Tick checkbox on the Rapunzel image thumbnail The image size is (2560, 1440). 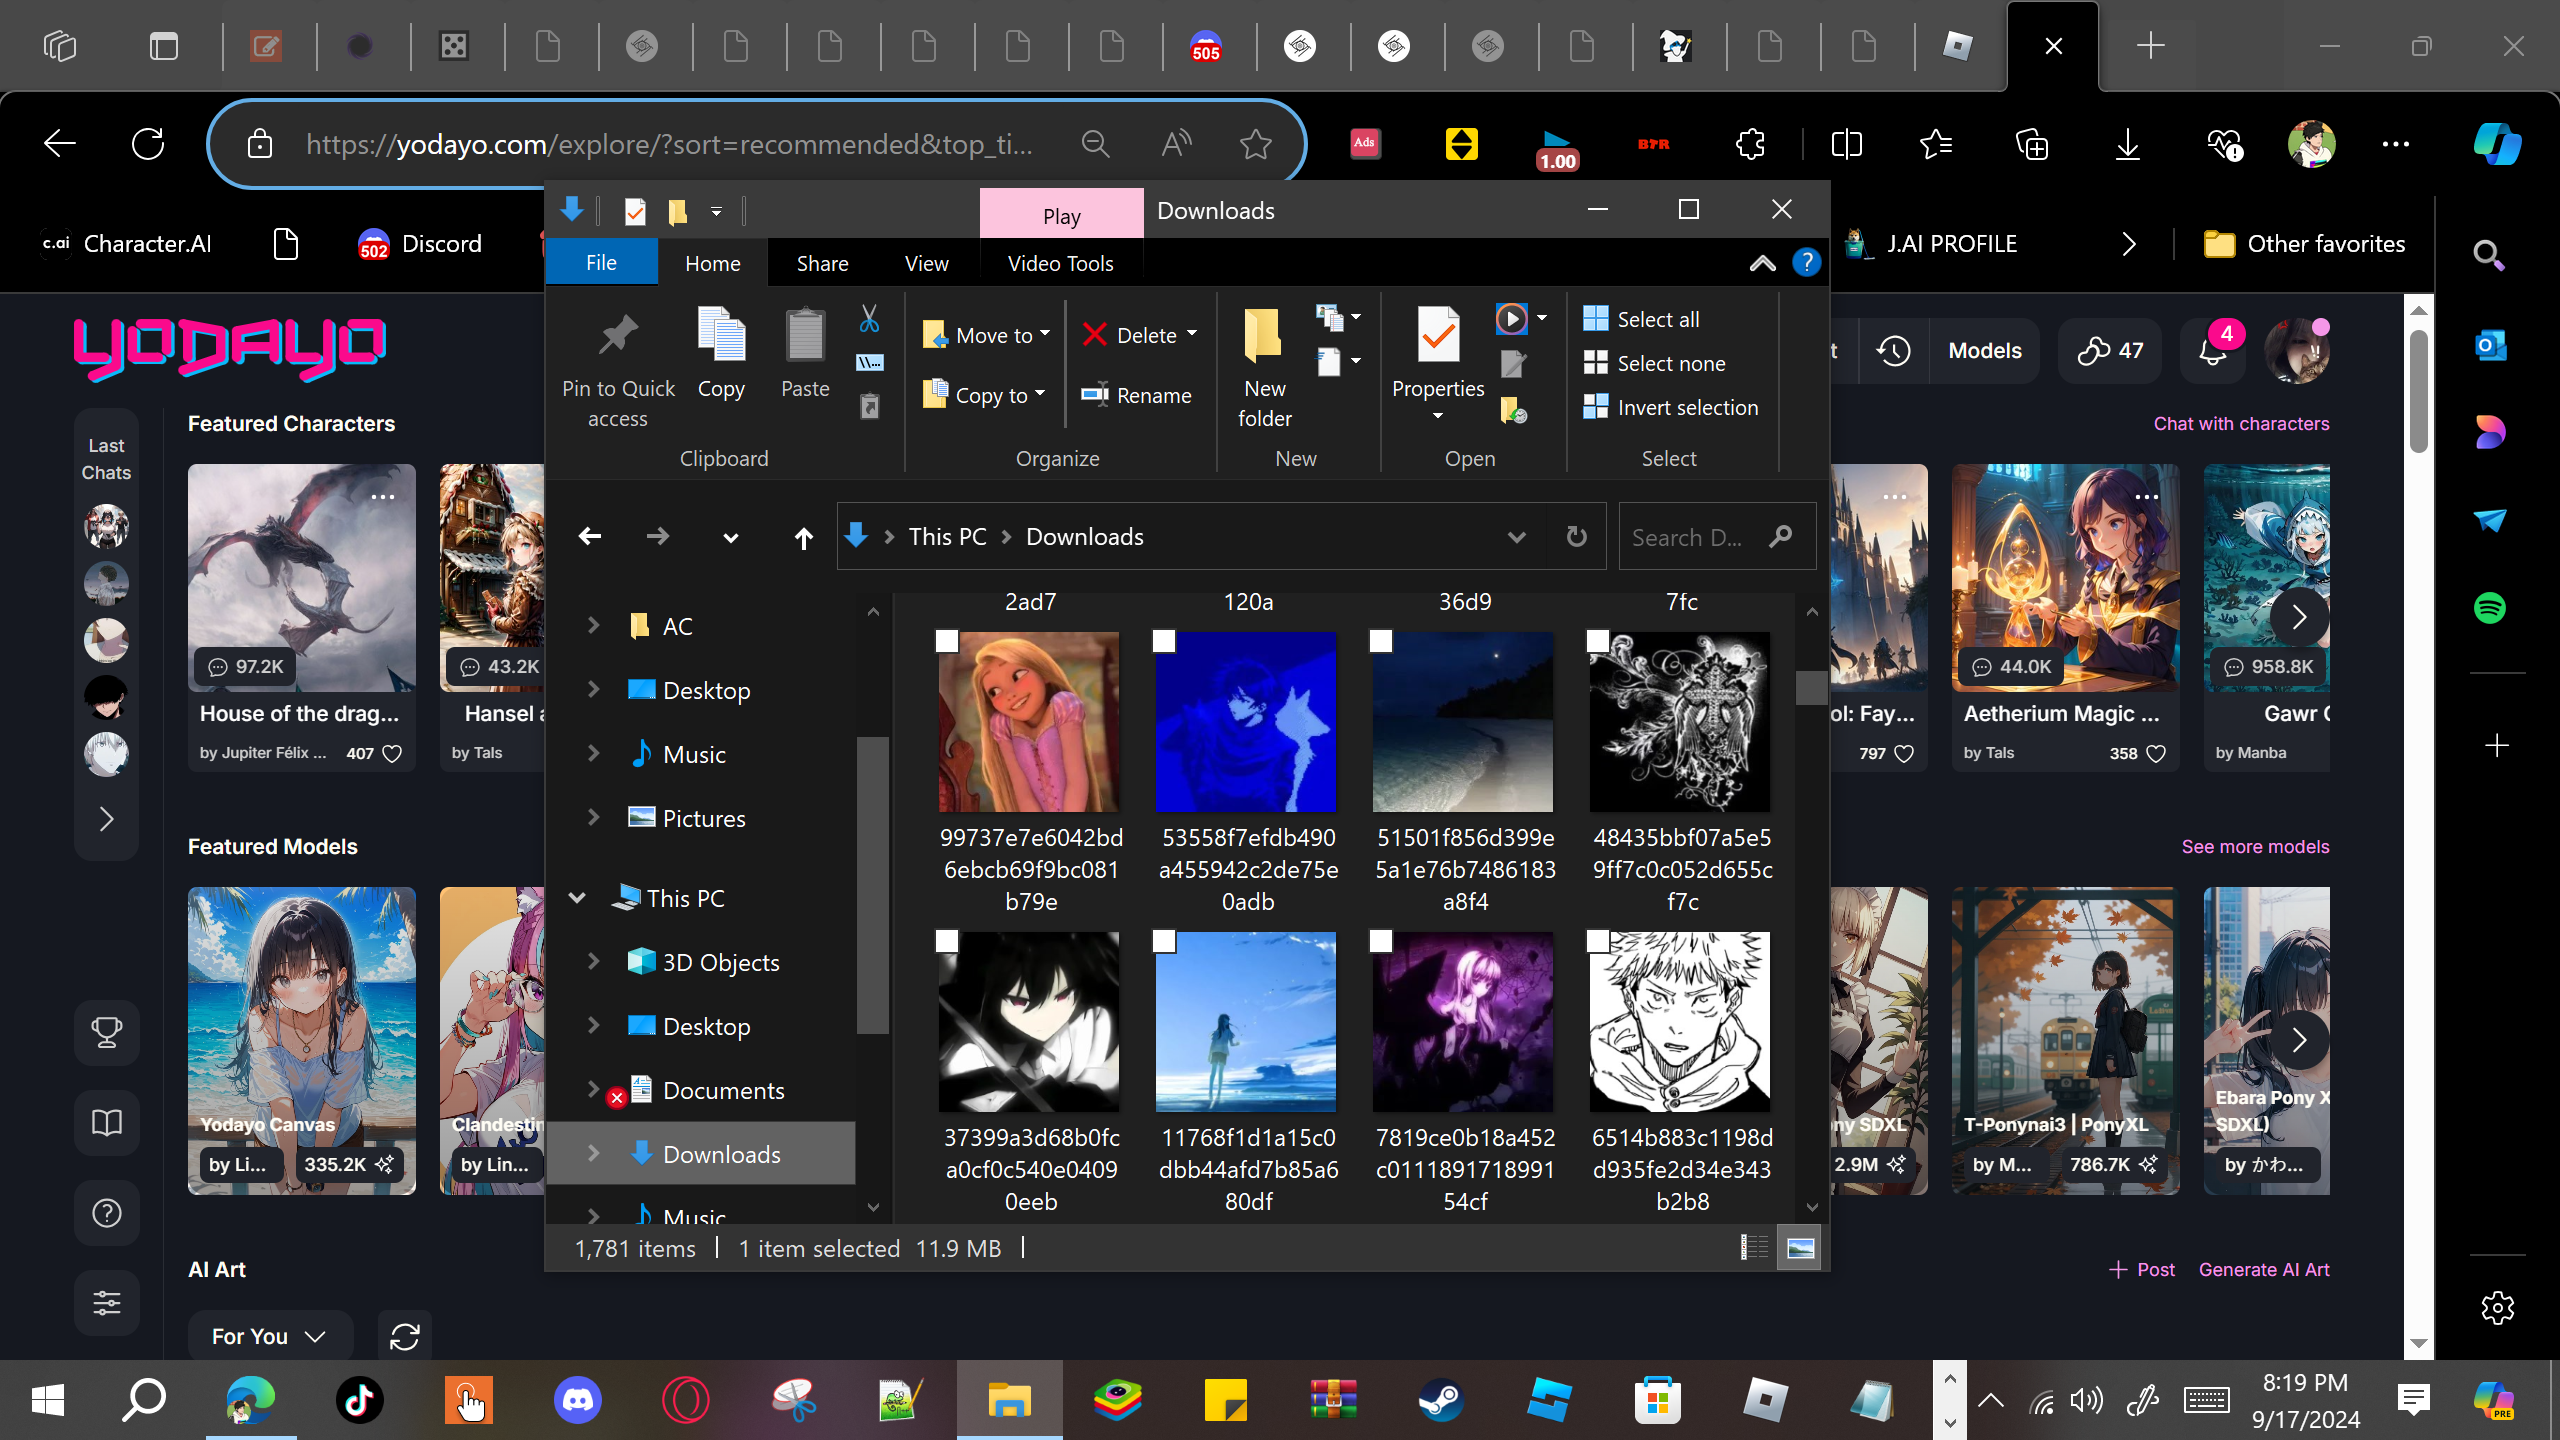[x=947, y=641]
